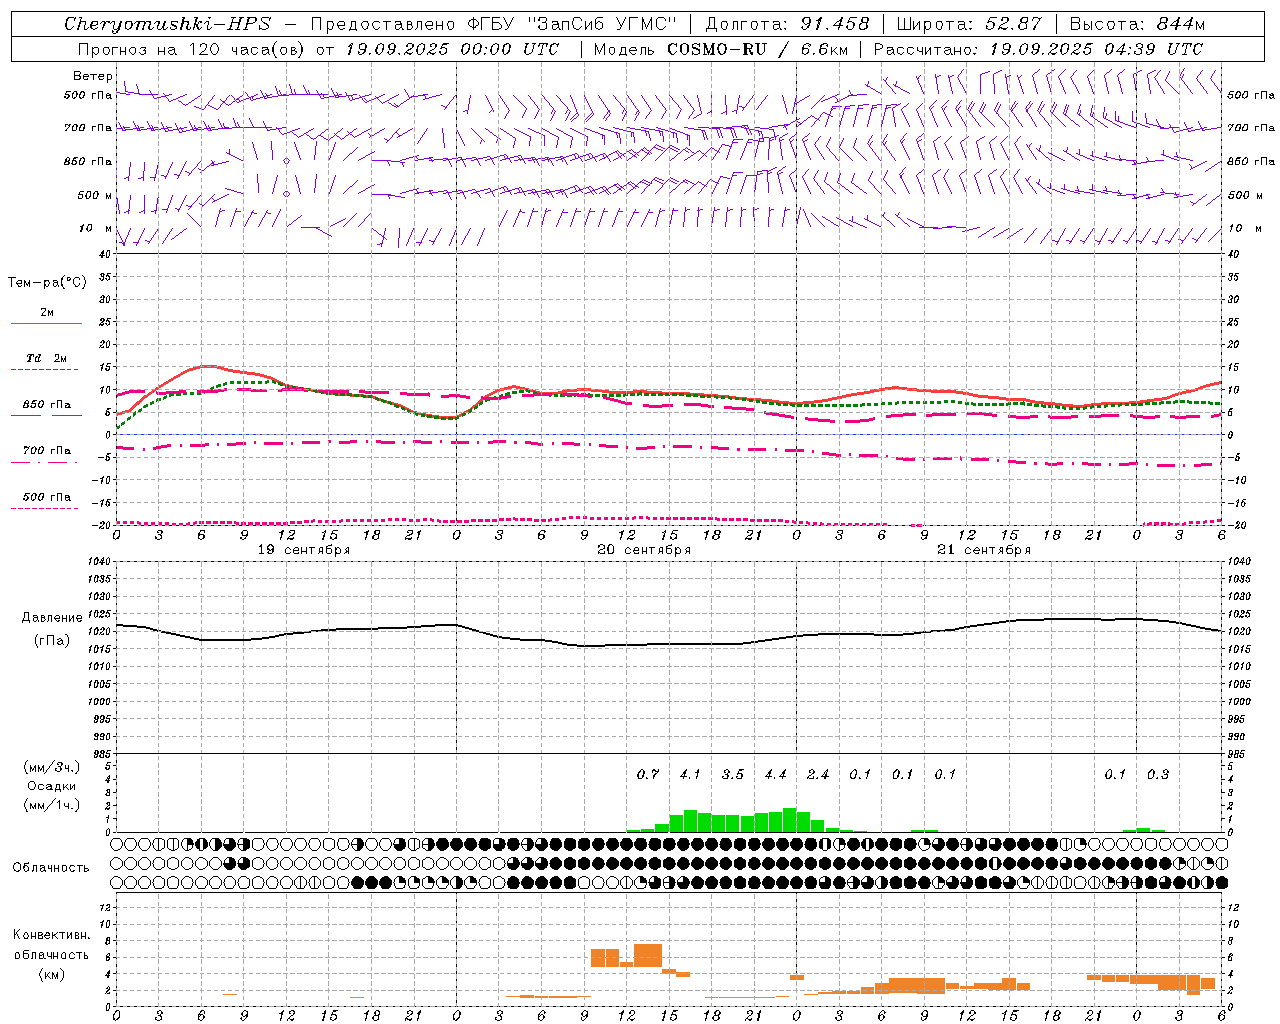Click the Облачность panel label
This screenshot has height=1024, width=1280.
(x=51, y=868)
